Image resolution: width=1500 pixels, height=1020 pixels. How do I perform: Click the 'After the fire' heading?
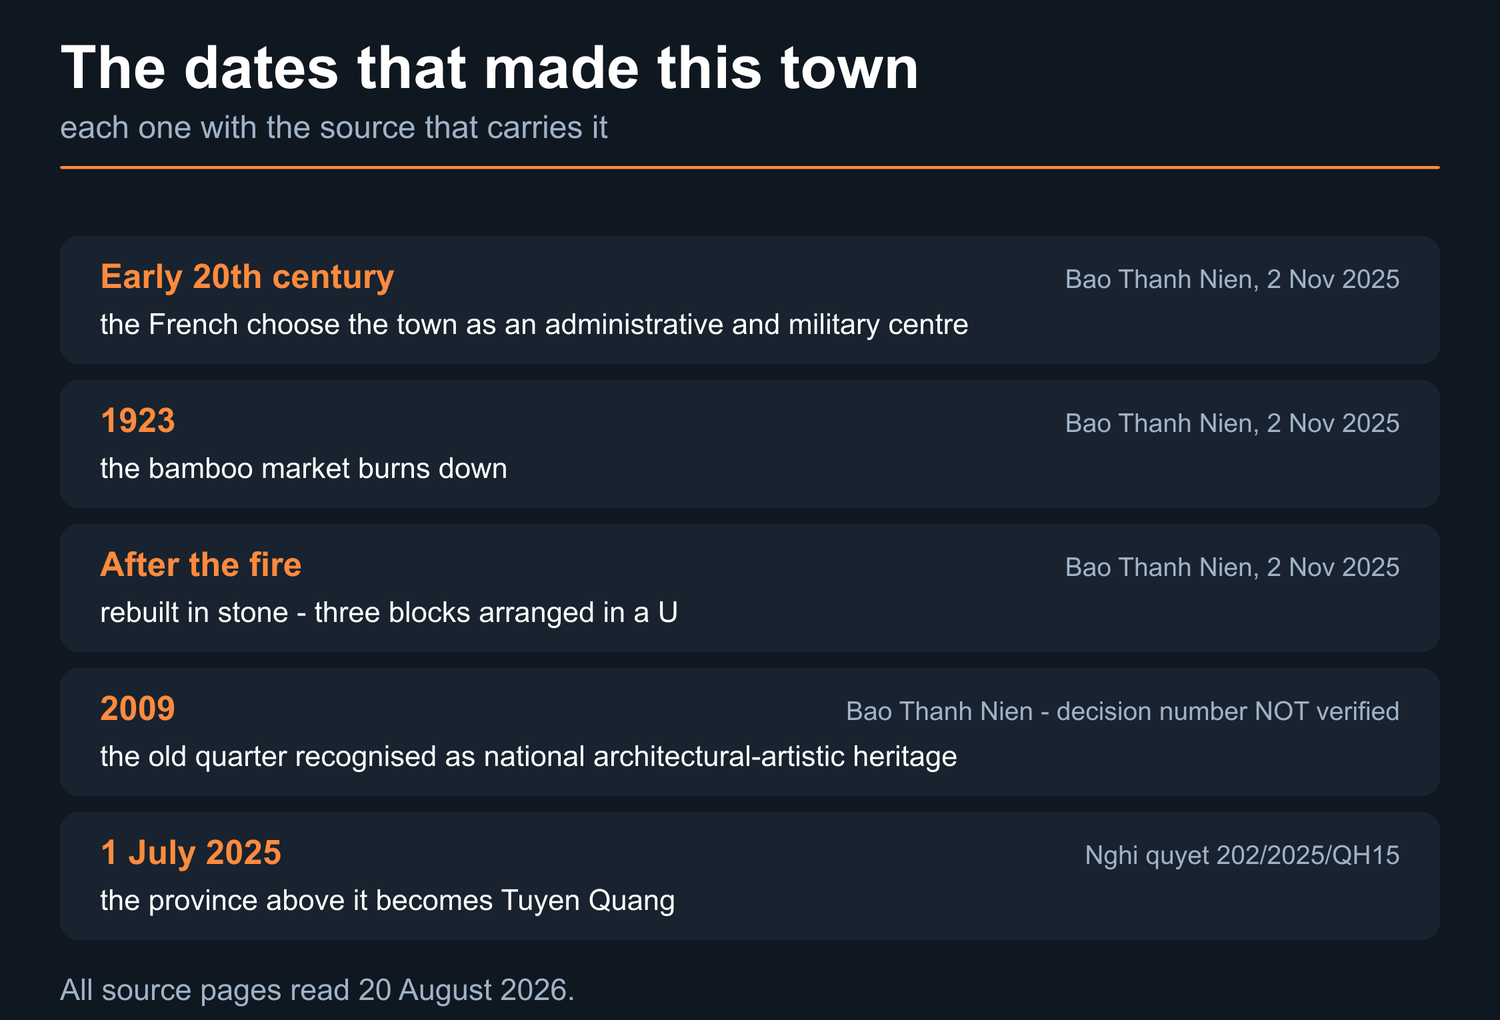[x=201, y=565]
